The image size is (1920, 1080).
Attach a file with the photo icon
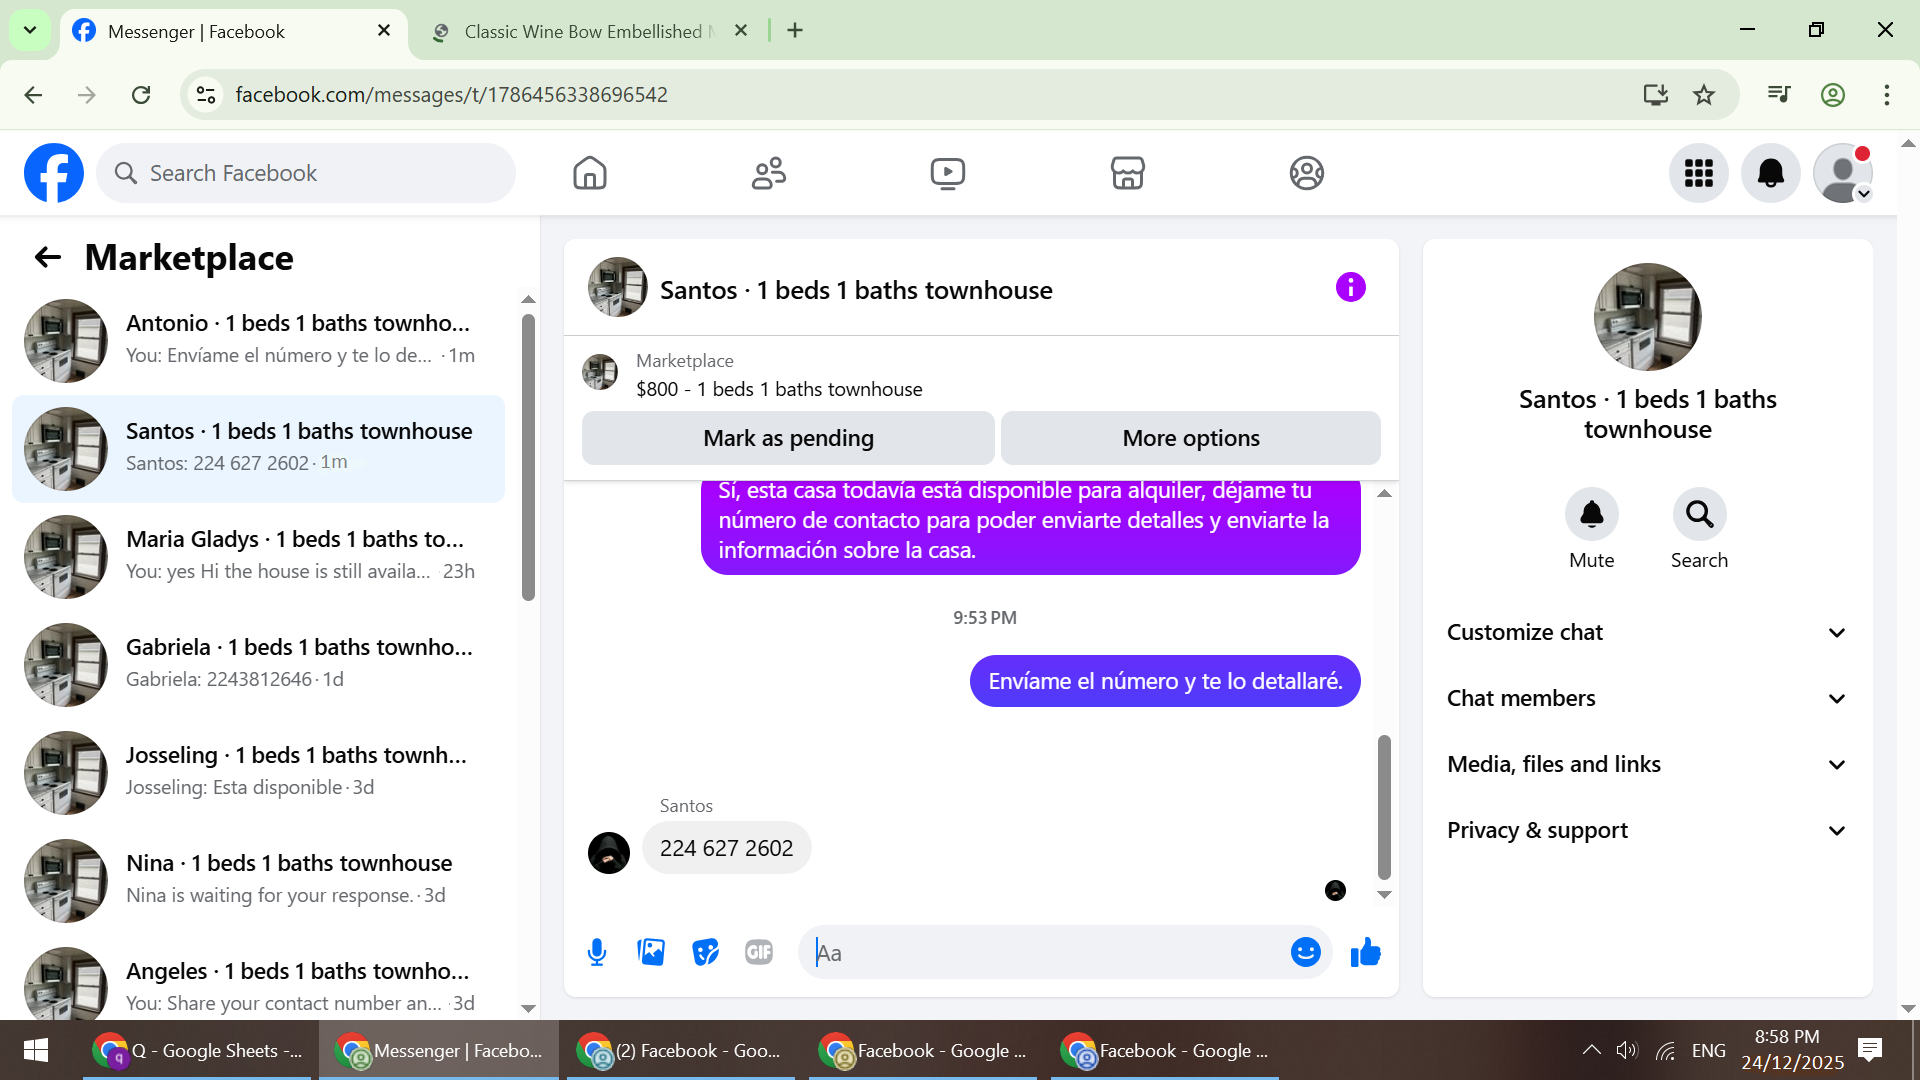(x=651, y=952)
